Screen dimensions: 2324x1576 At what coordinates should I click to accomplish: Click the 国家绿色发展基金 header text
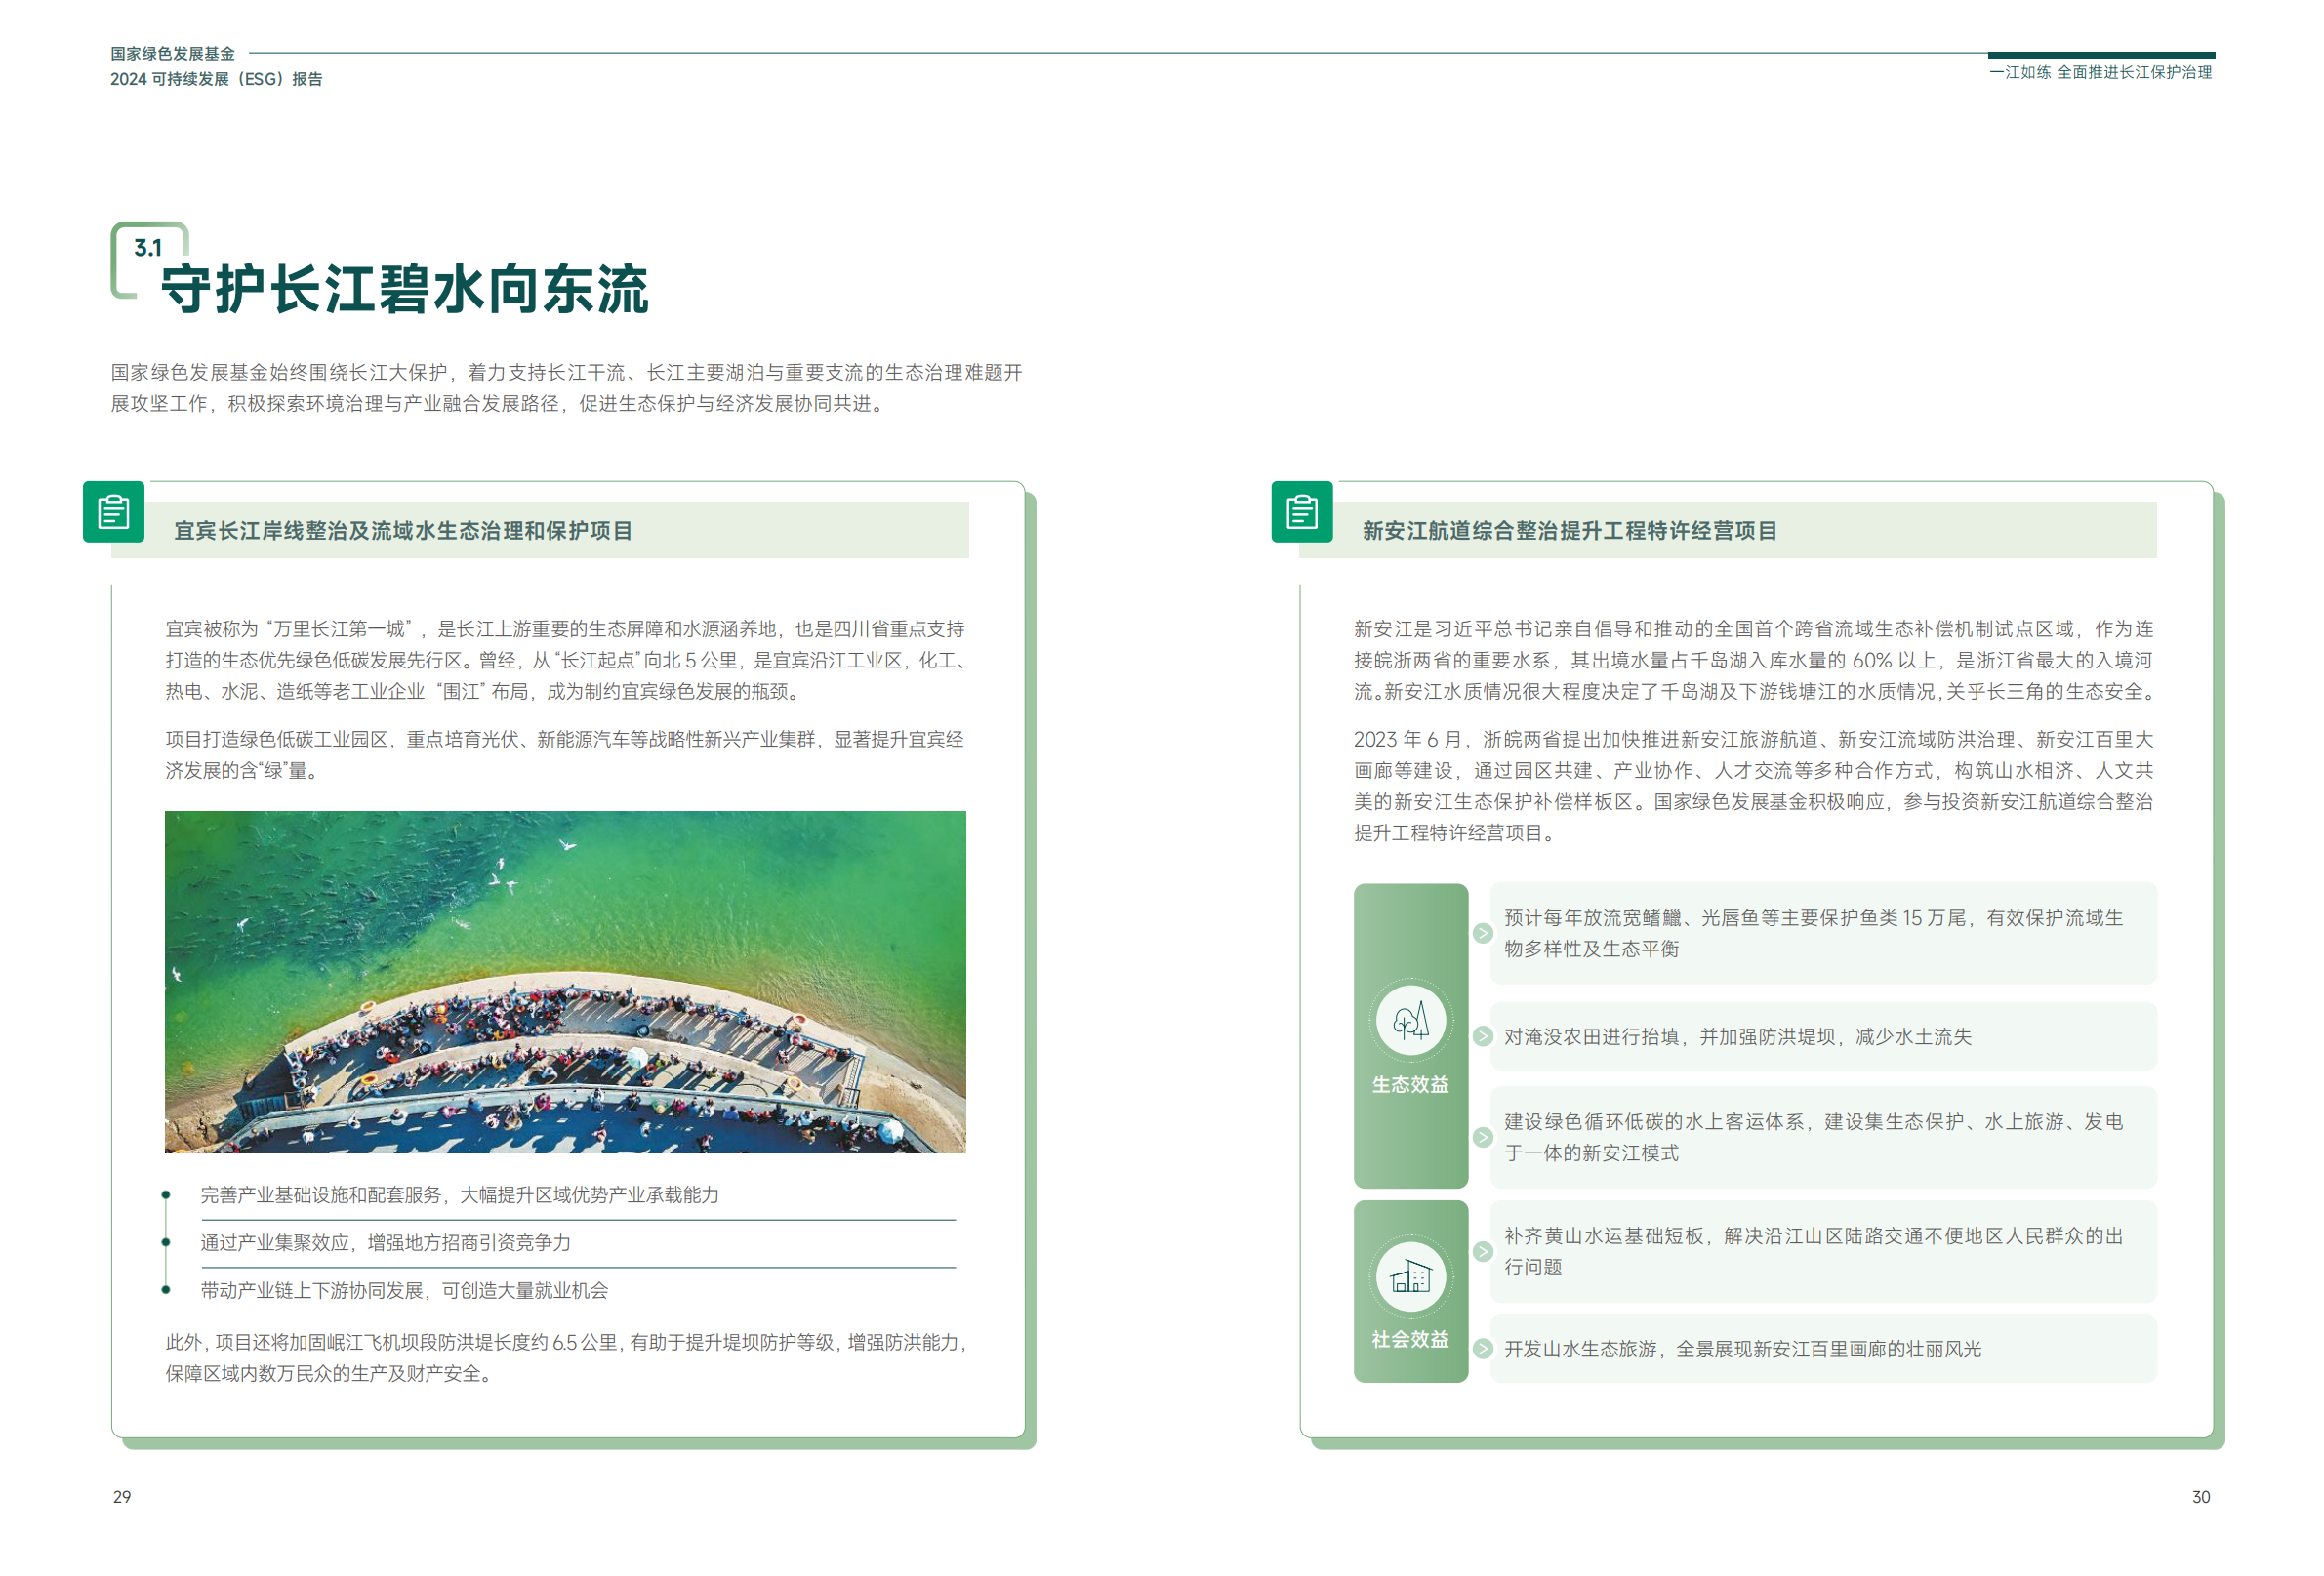tap(172, 53)
